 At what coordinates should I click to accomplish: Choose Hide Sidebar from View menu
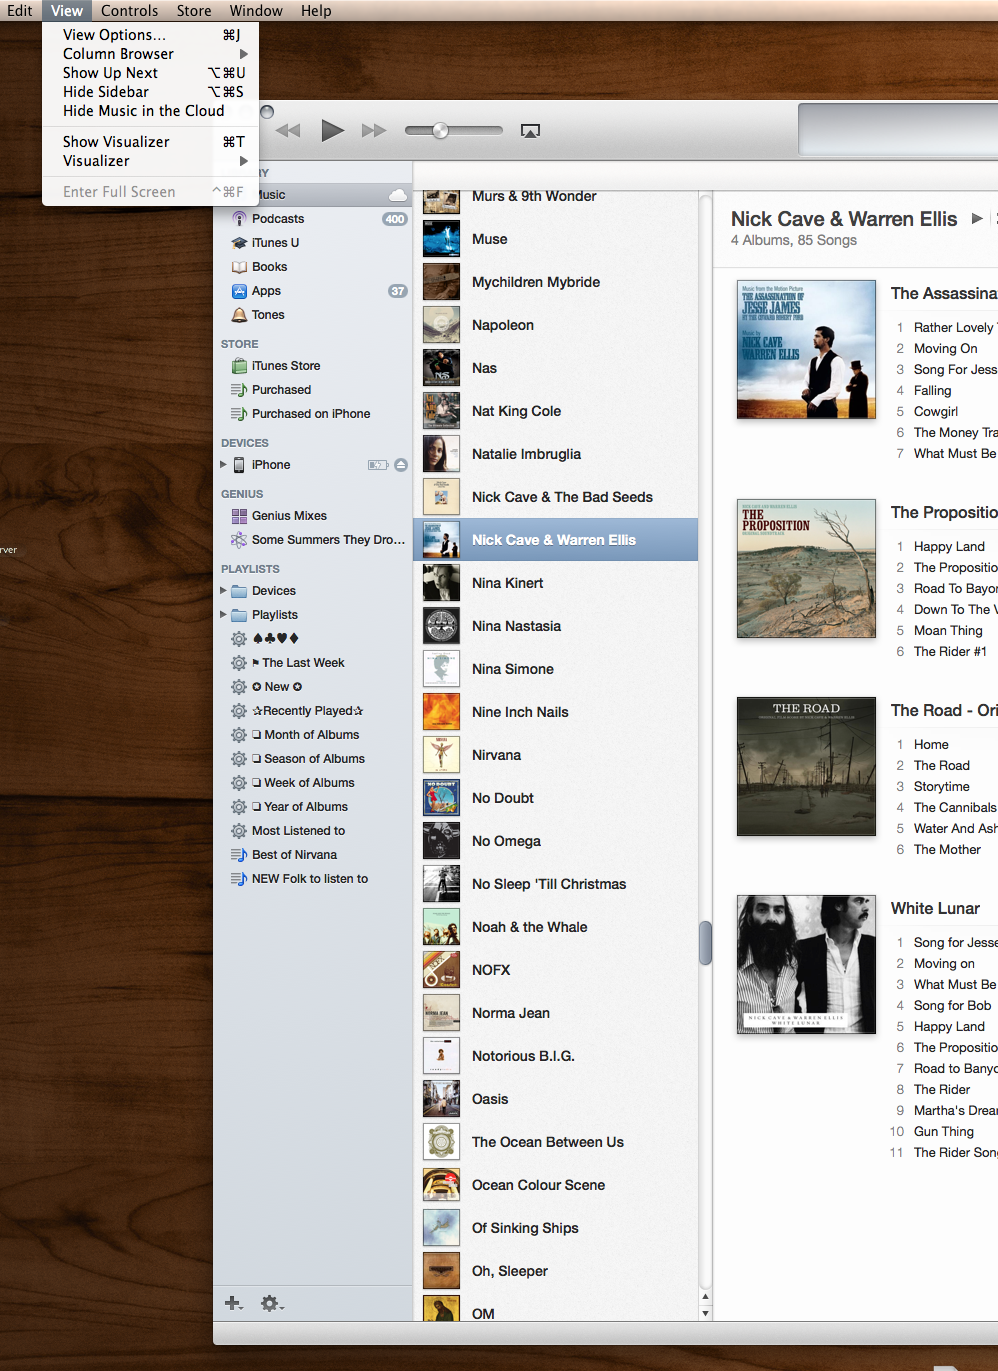(151, 92)
